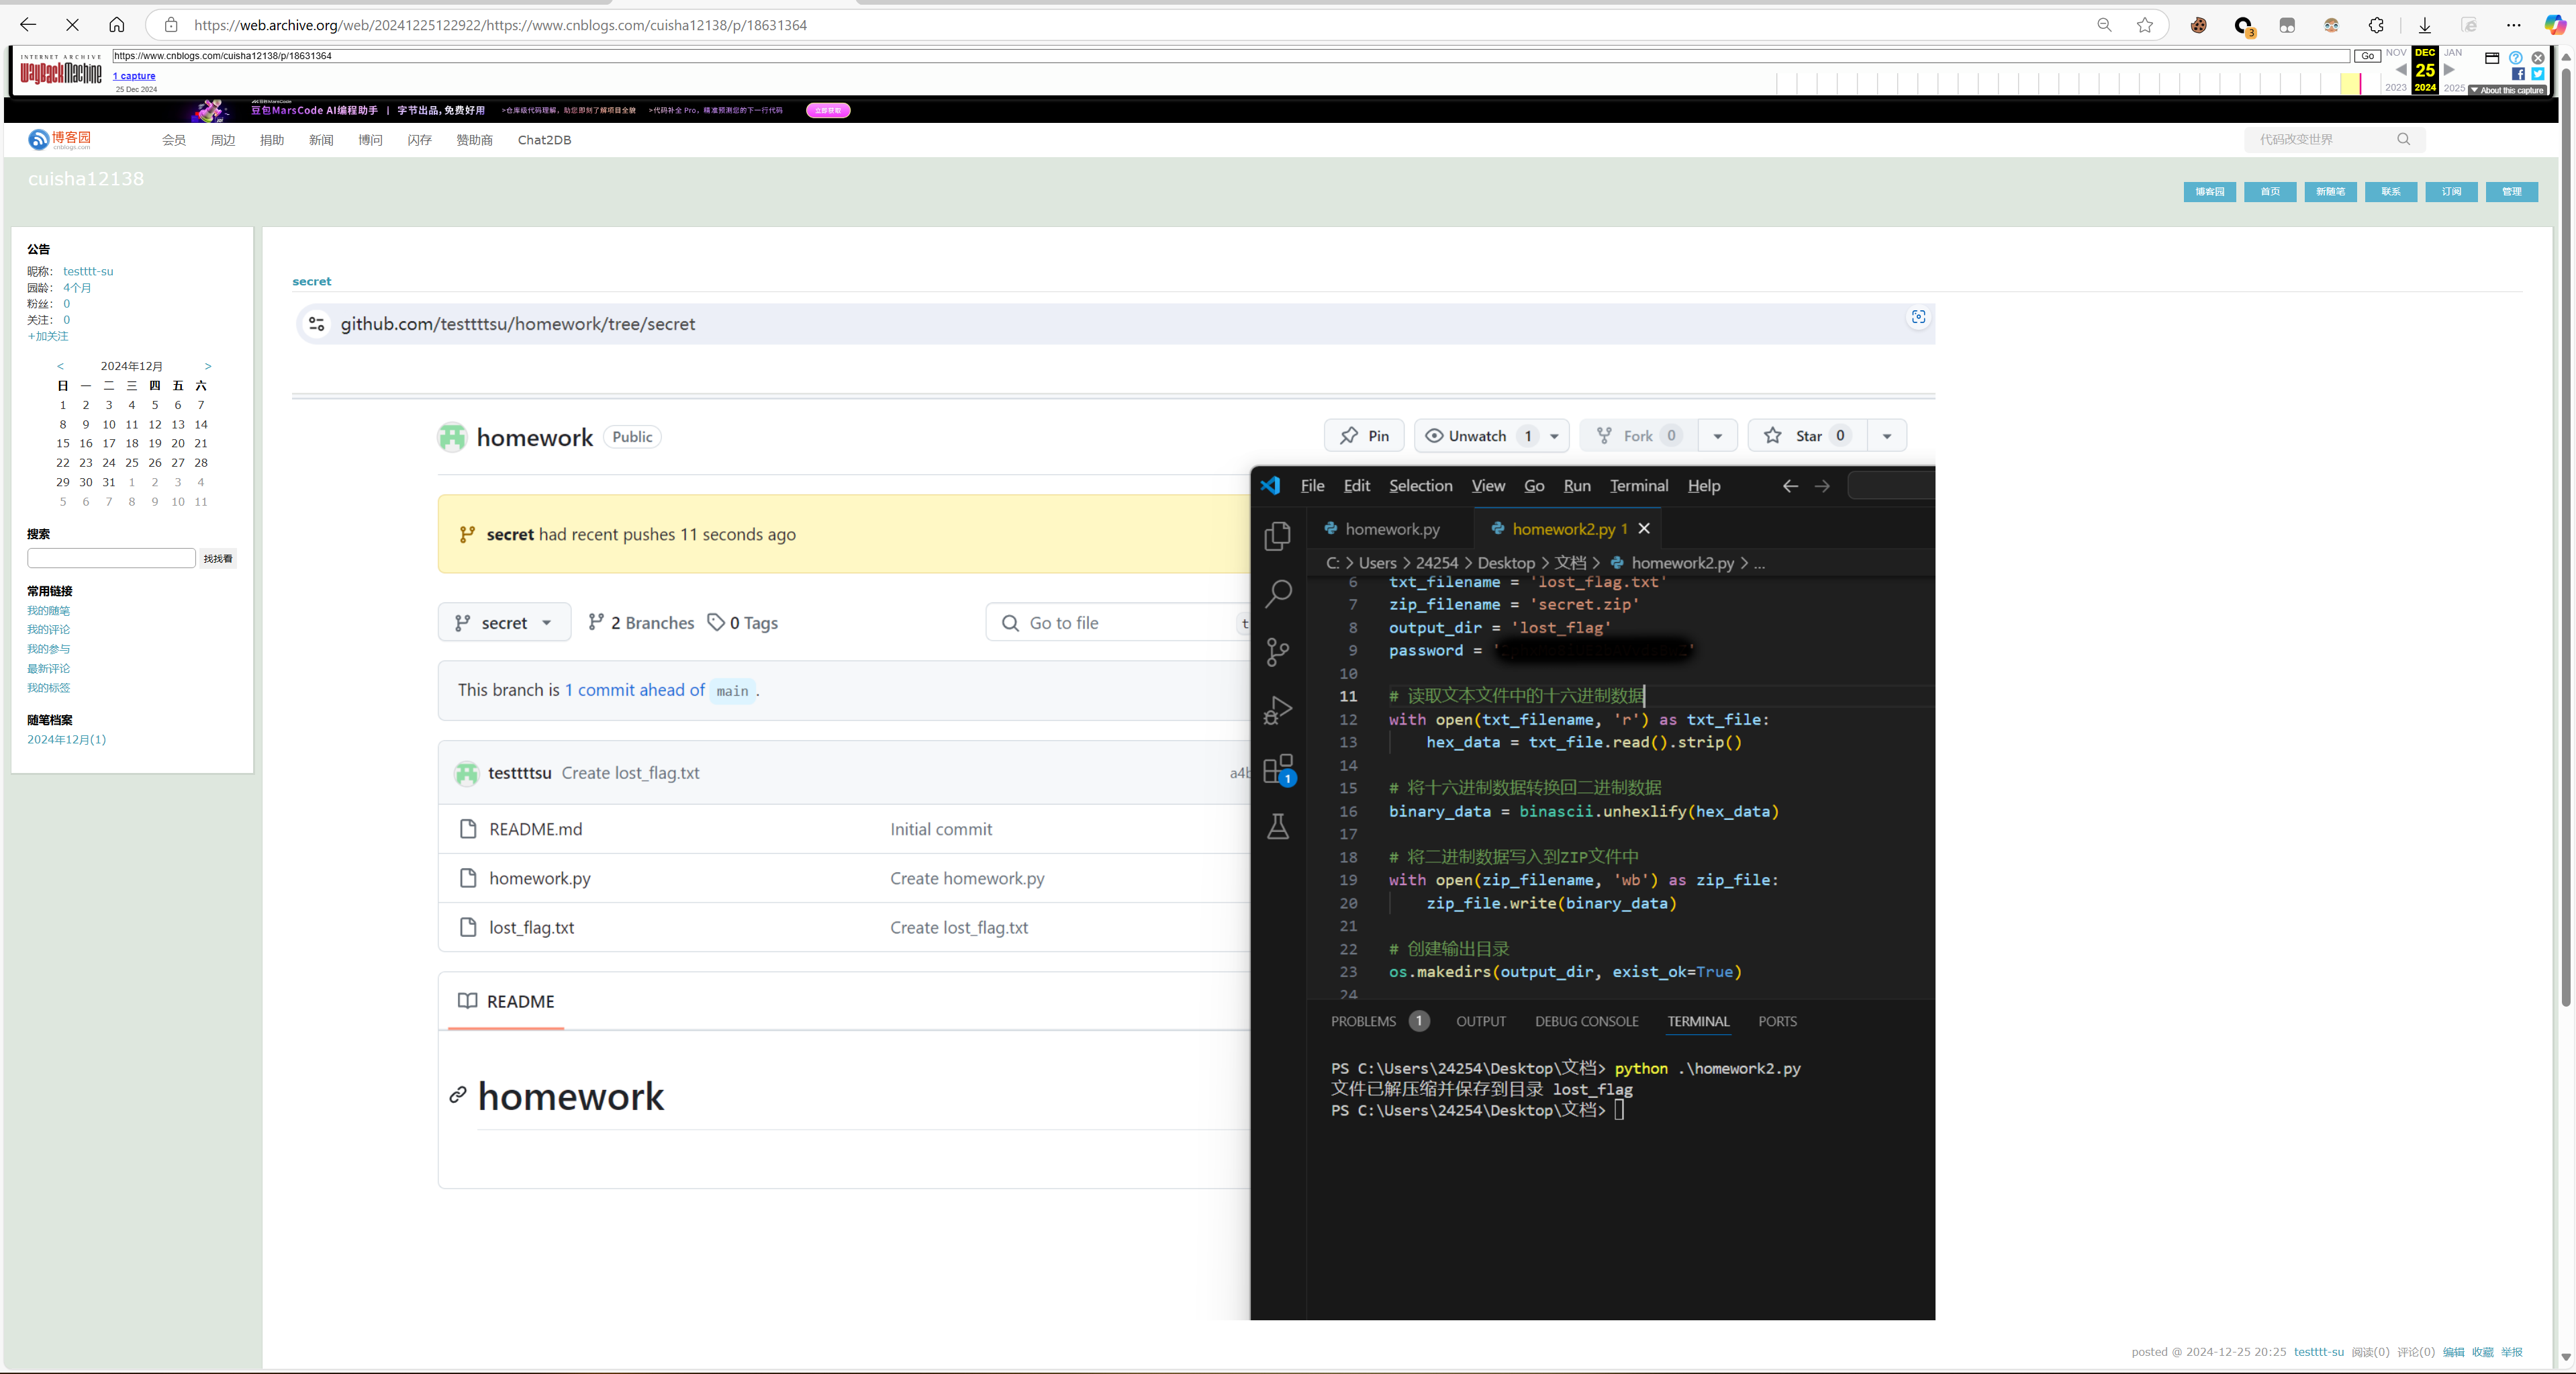The image size is (2576, 1374).
Task: Expand the Fork dropdown arrow
Action: click(1717, 436)
